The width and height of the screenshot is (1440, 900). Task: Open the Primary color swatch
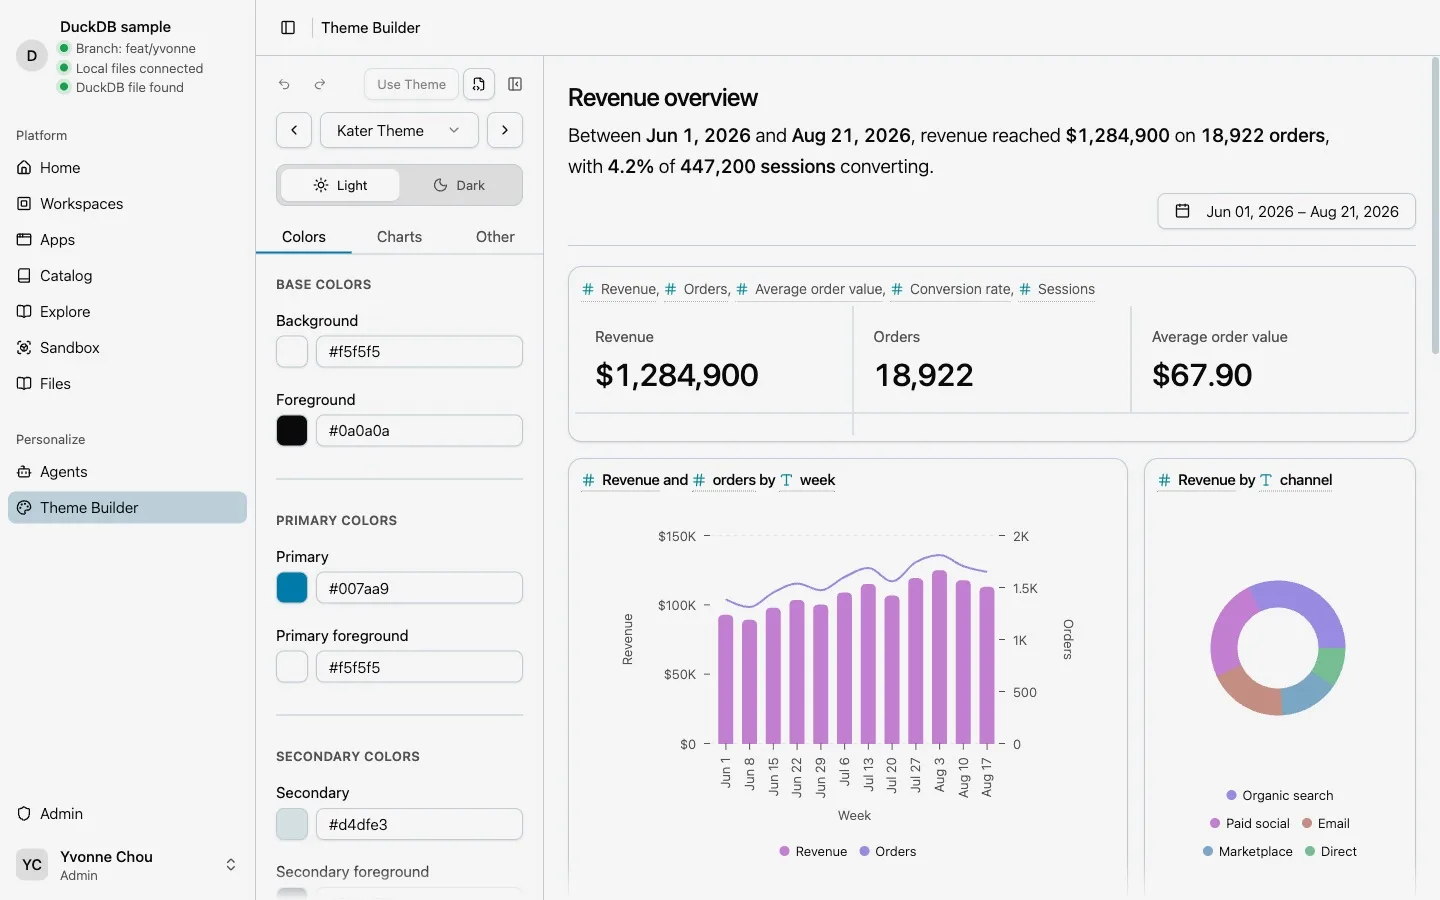point(292,588)
